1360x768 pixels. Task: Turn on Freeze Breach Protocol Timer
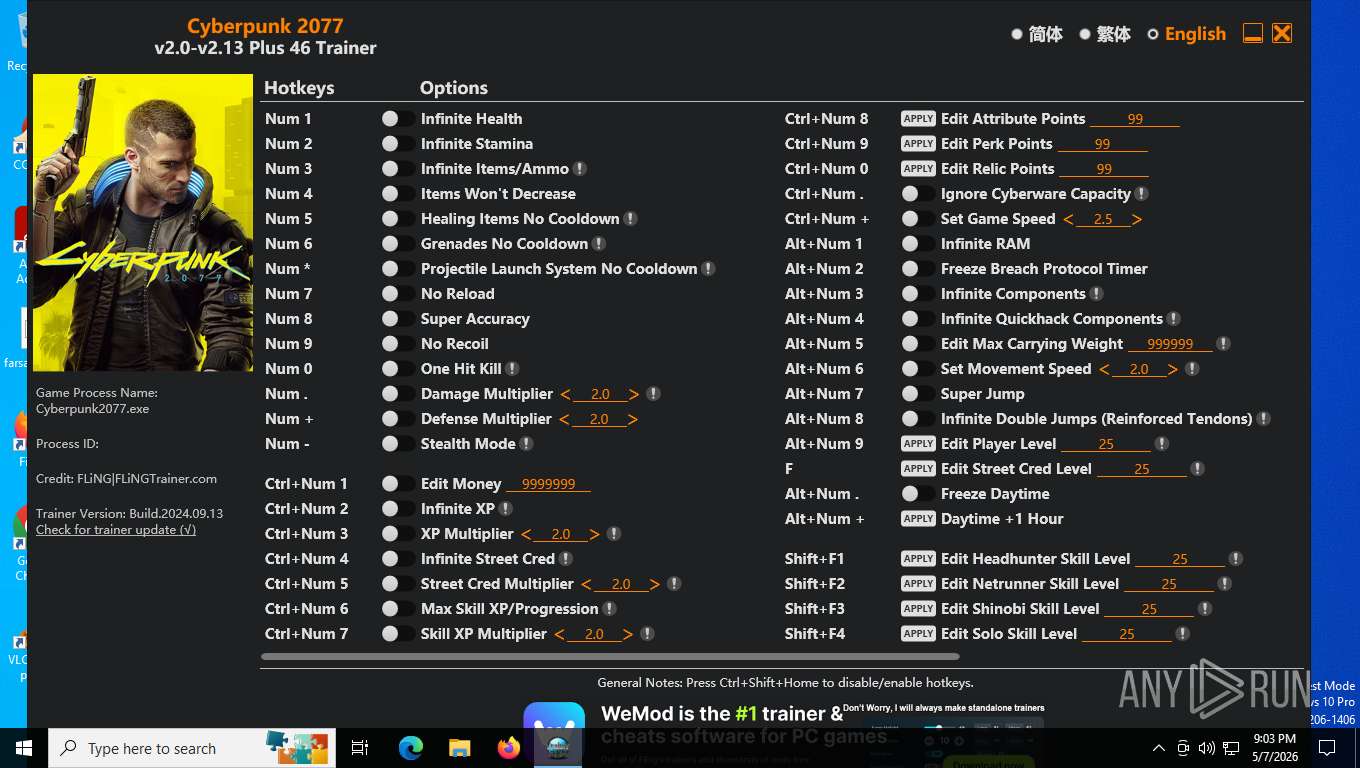(x=918, y=269)
